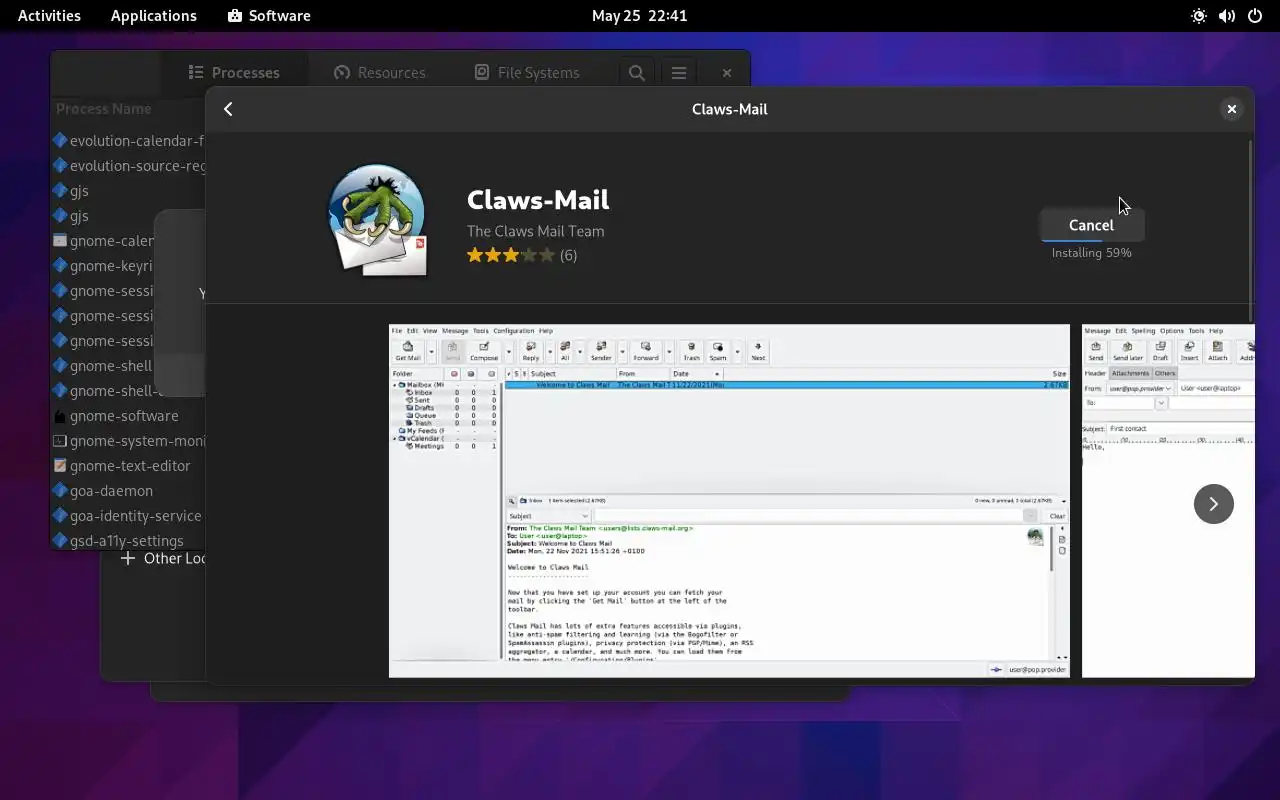The image size is (1280, 800).
Task: Select evolution-source-reg process row
Action: (x=128, y=166)
